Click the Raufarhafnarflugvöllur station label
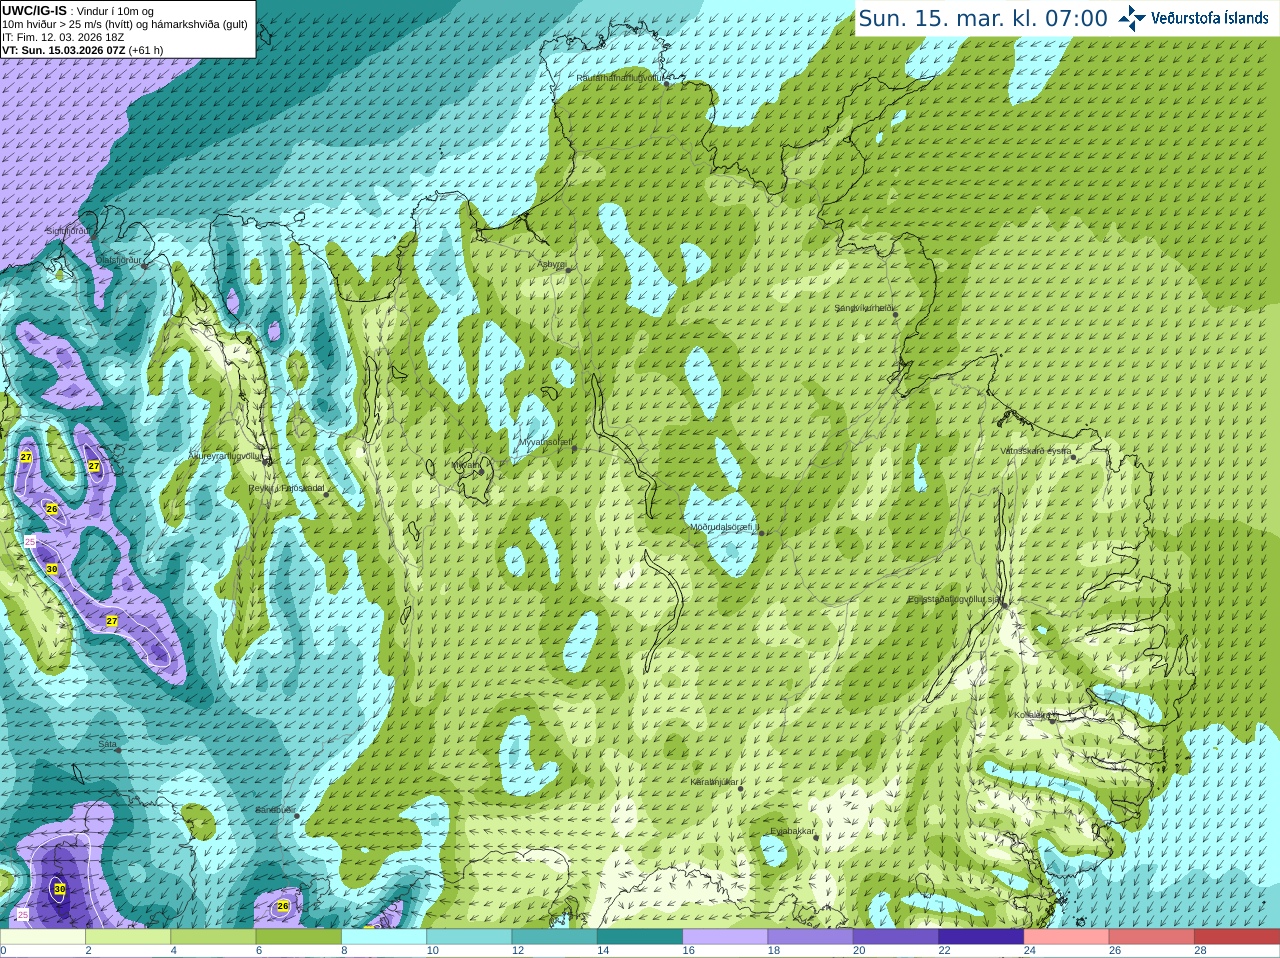The height and width of the screenshot is (958, 1280). click(620, 78)
